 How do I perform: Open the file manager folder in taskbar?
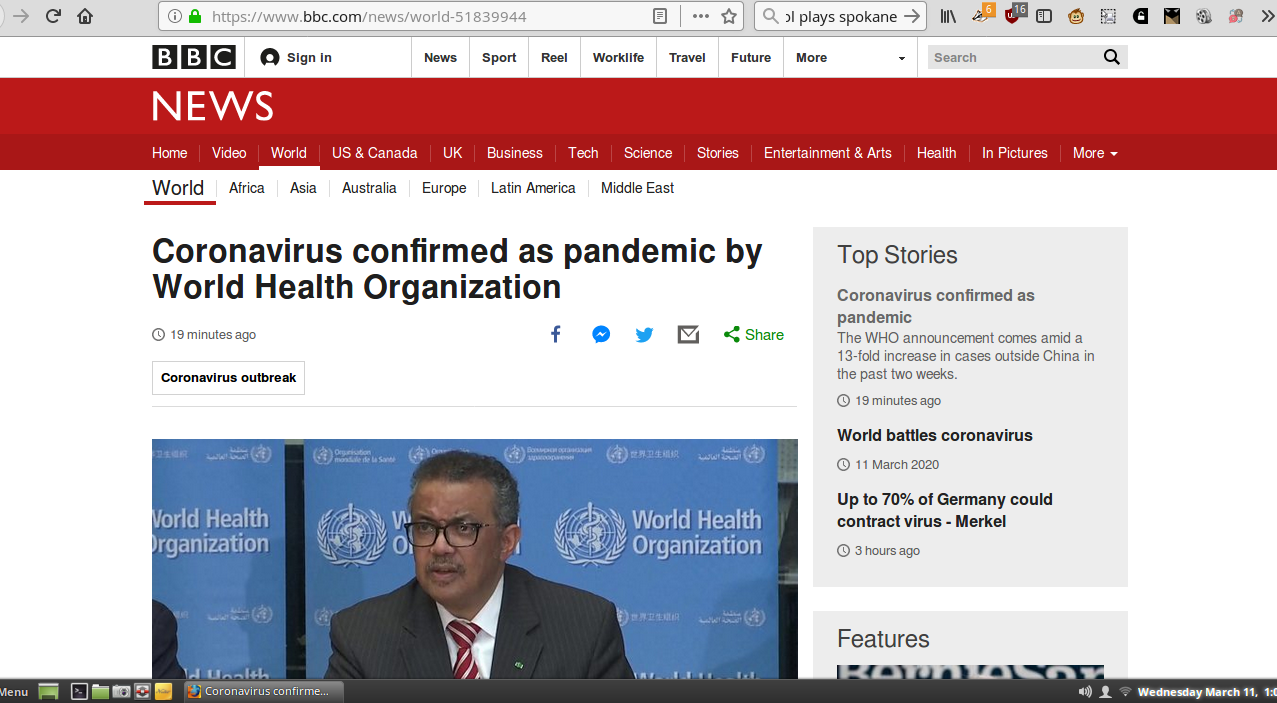(x=100, y=691)
